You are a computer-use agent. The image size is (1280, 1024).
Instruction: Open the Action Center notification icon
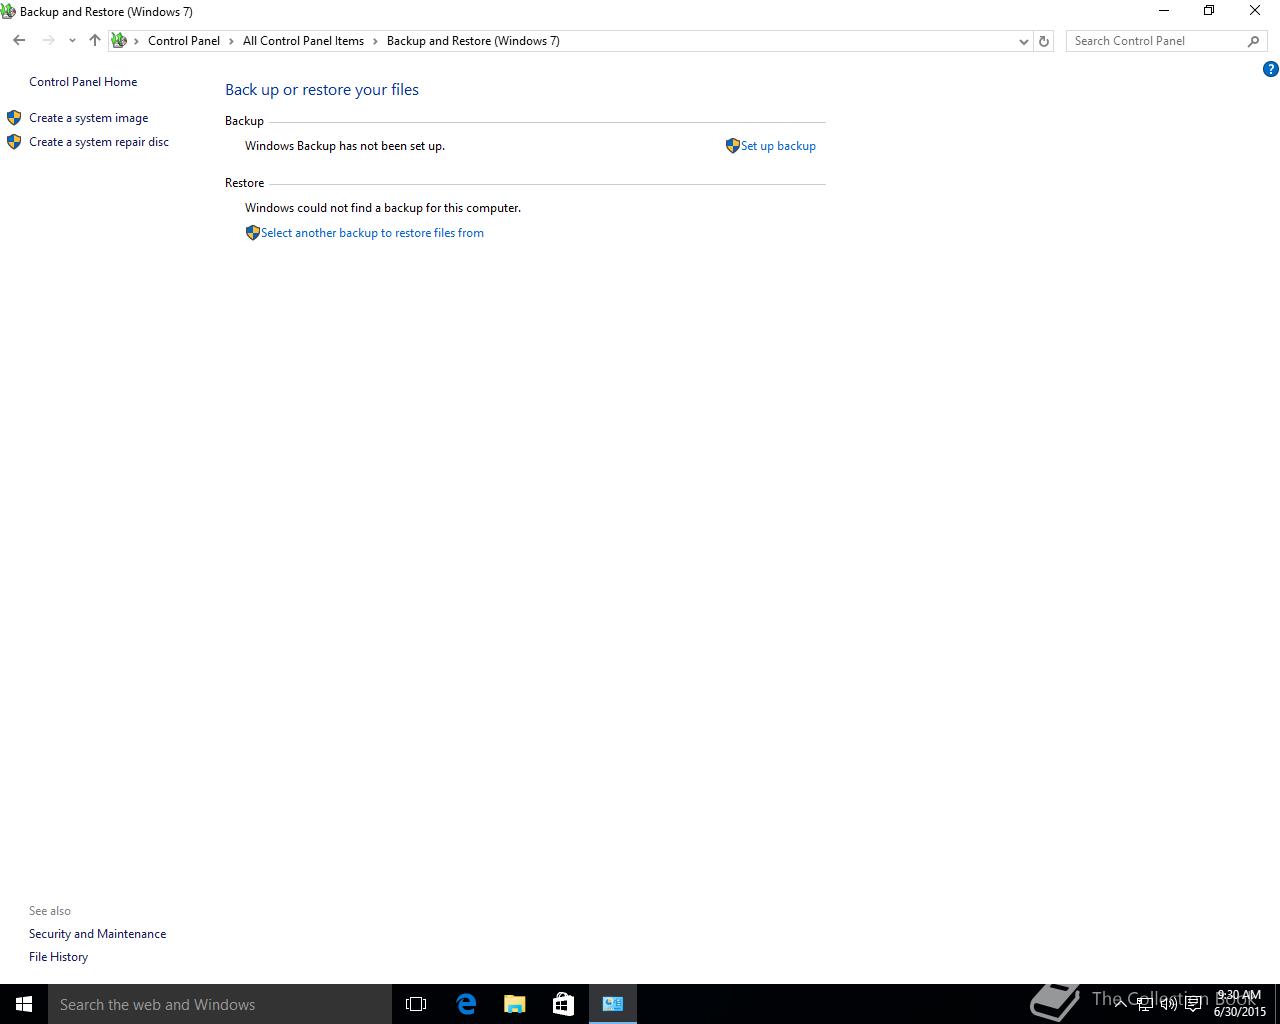click(x=1194, y=1004)
